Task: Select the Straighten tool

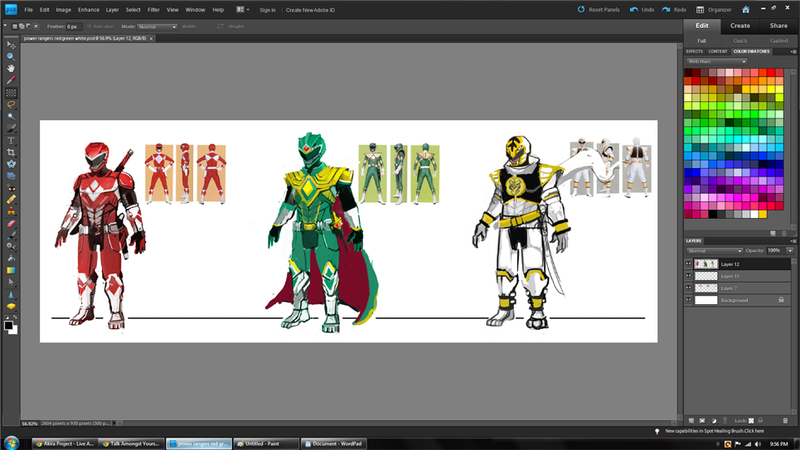Action: point(11,176)
